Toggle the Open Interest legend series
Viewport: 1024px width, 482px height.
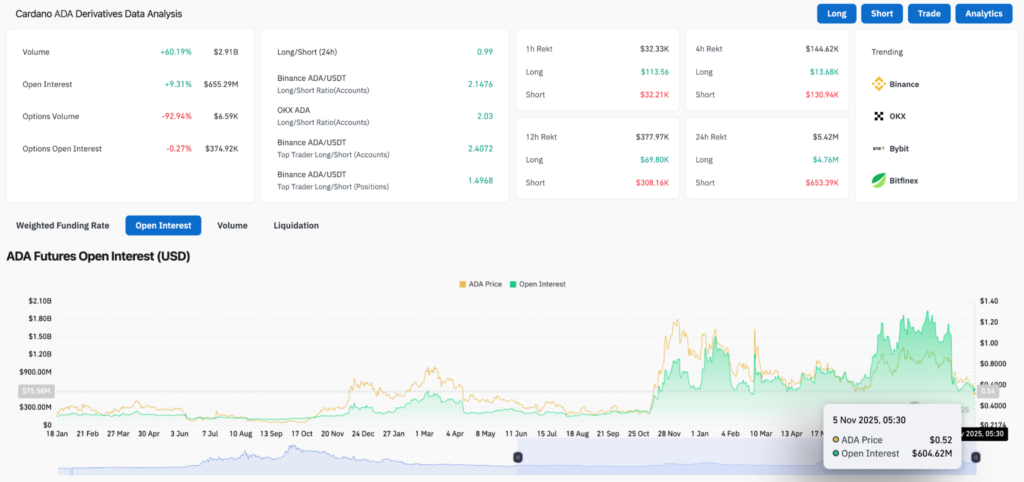tap(537, 284)
